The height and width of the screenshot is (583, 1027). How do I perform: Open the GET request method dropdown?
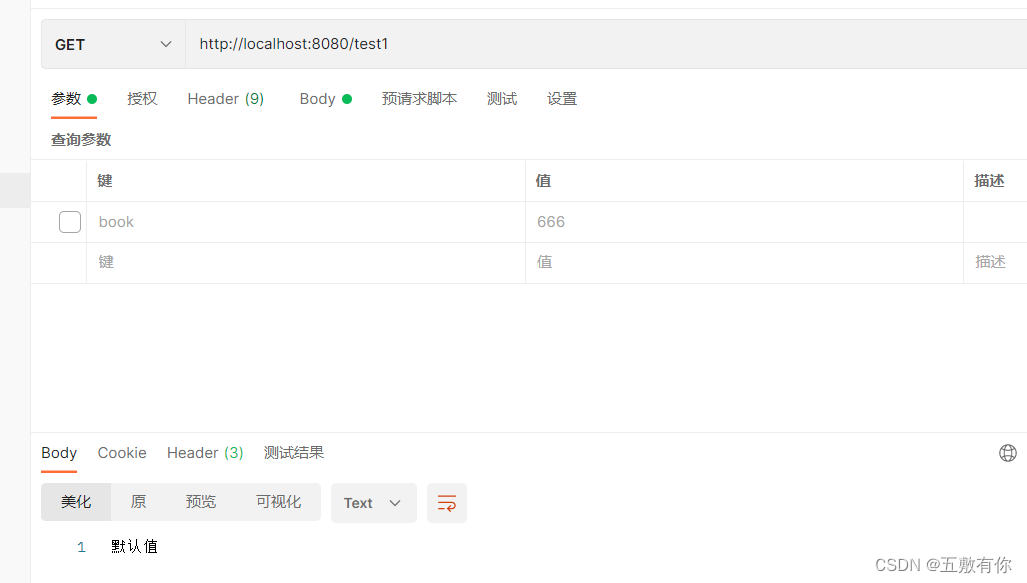pos(112,44)
